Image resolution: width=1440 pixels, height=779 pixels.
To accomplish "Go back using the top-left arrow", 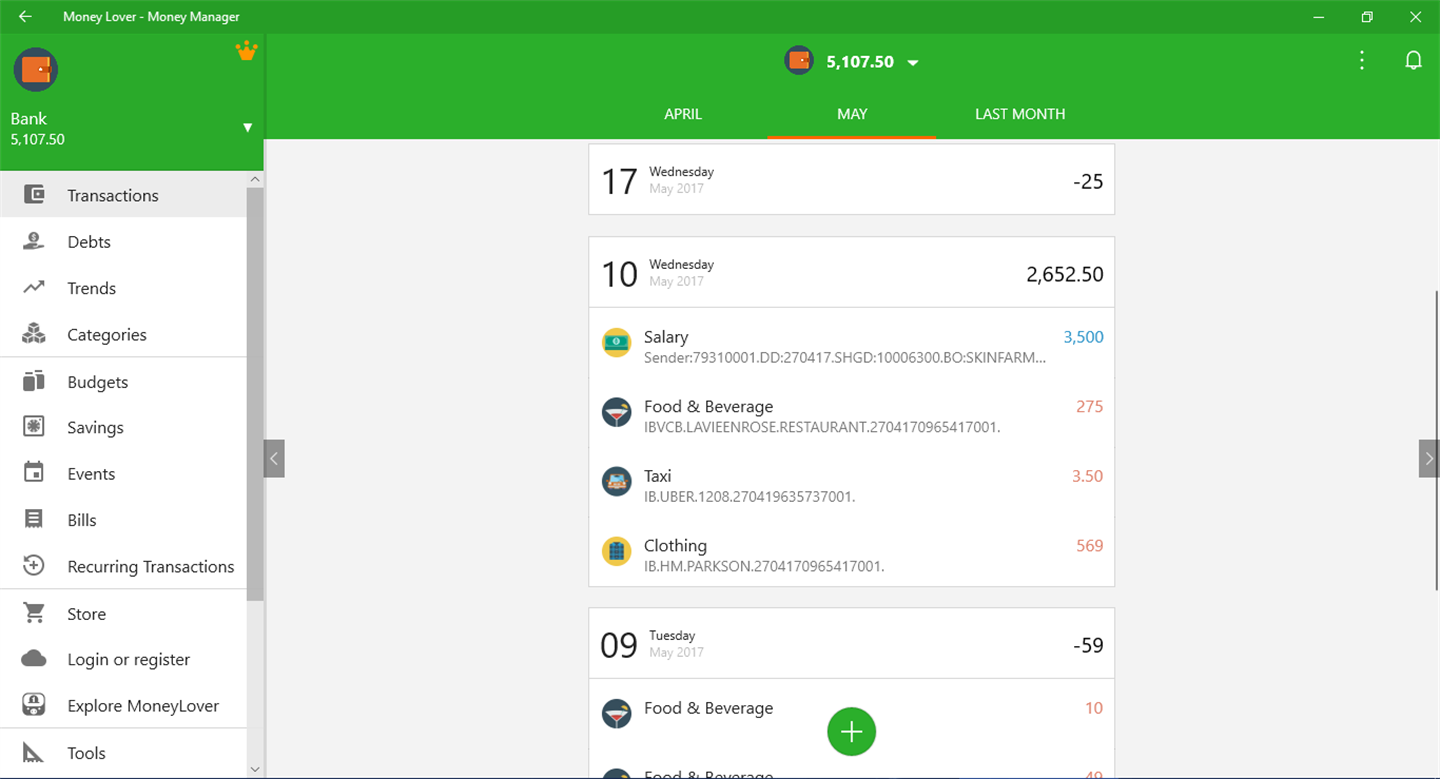I will (25, 17).
